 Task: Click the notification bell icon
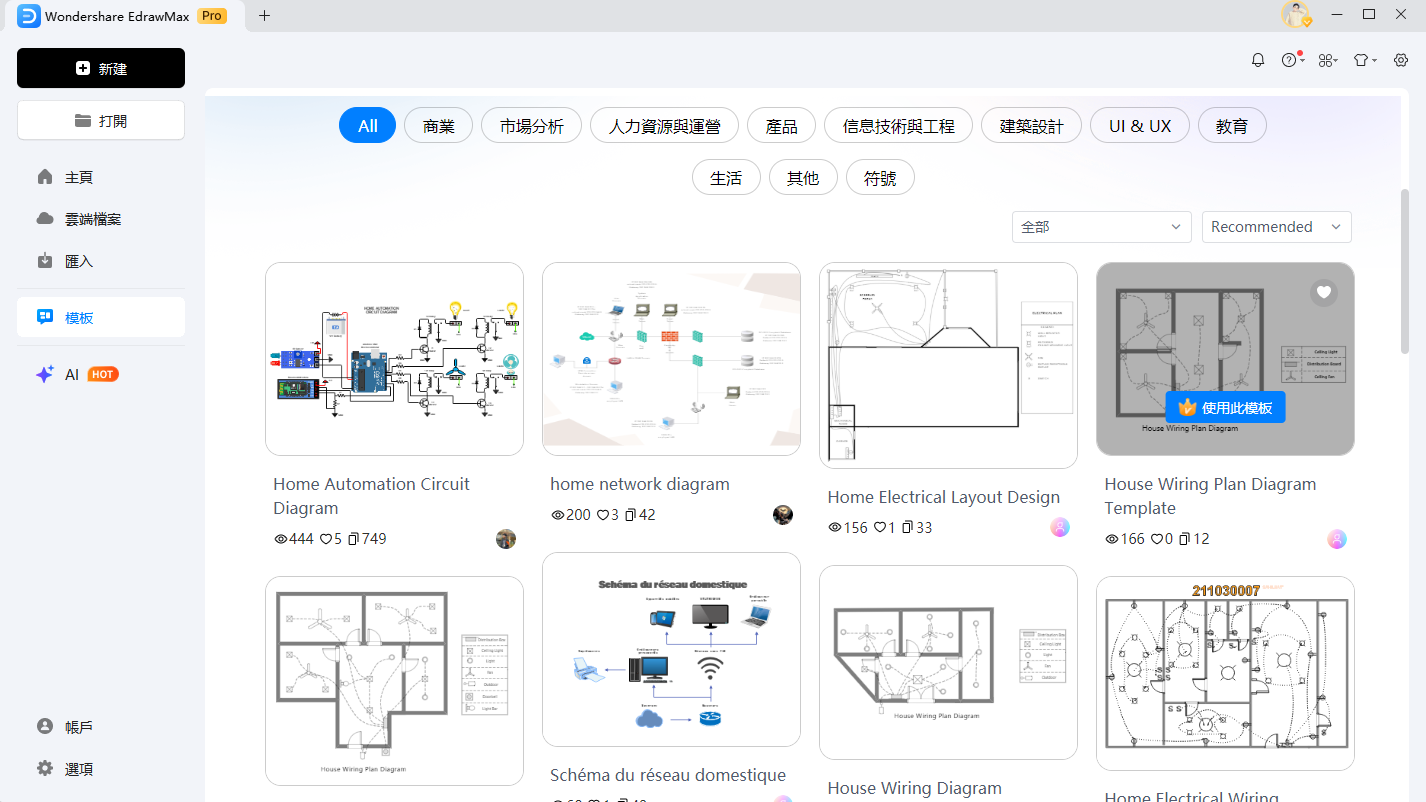(x=1258, y=60)
